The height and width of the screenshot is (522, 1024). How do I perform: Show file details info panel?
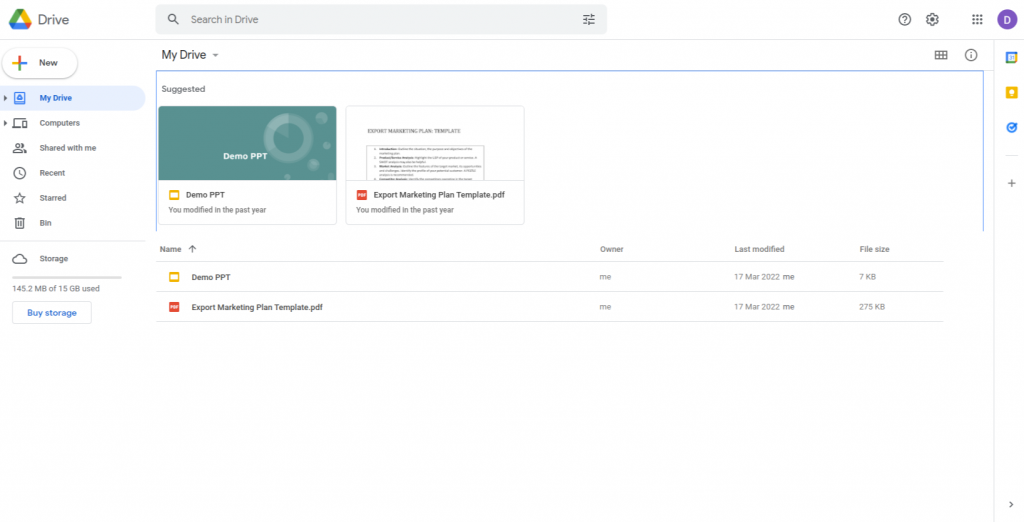[x=970, y=55]
